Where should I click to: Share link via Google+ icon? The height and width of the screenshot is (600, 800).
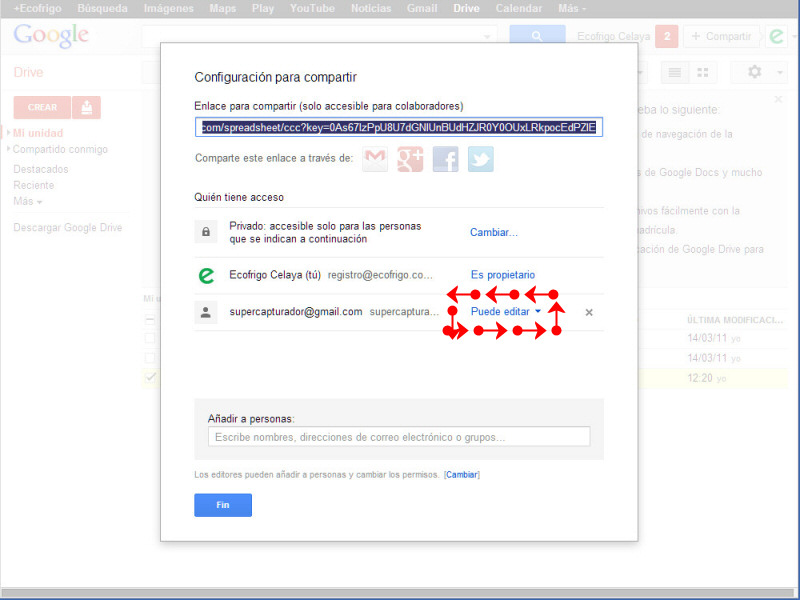[410, 159]
